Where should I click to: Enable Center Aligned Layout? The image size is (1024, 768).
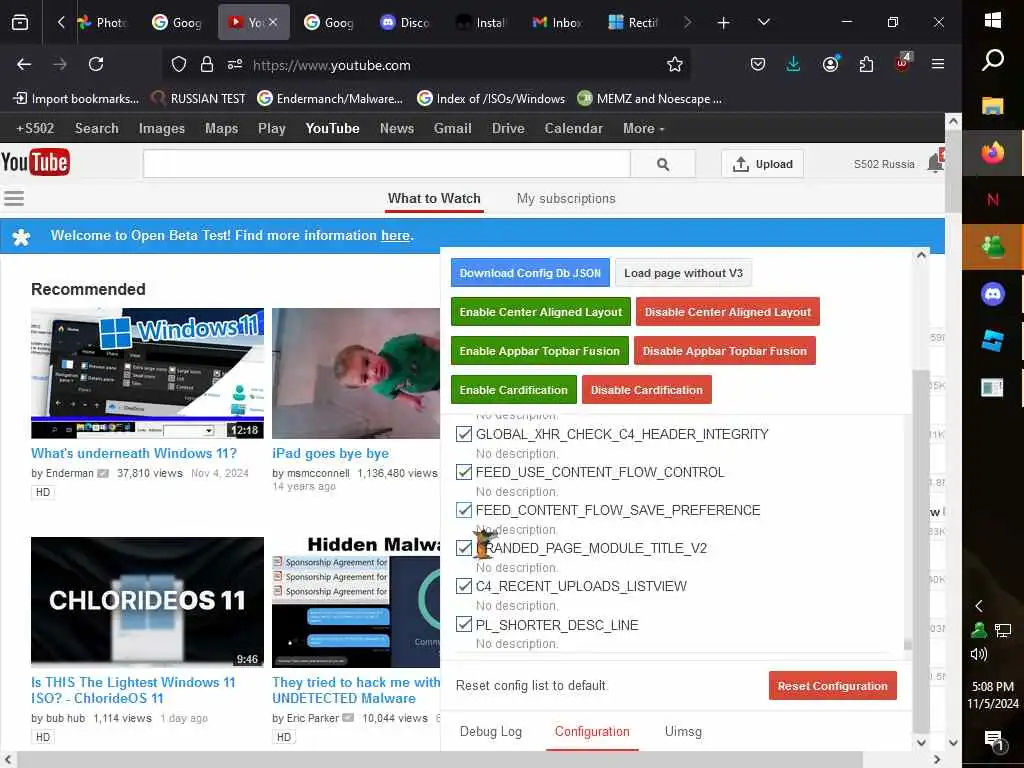coord(541,312)
